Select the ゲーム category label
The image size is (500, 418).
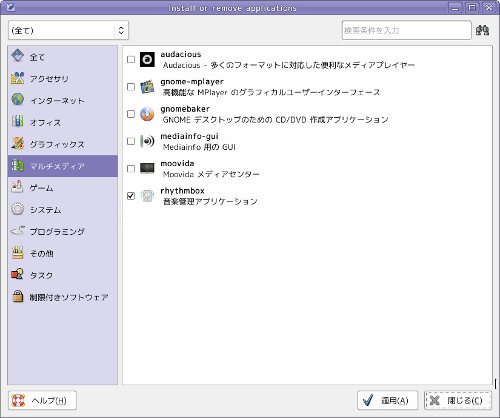(x=41, y=188)
